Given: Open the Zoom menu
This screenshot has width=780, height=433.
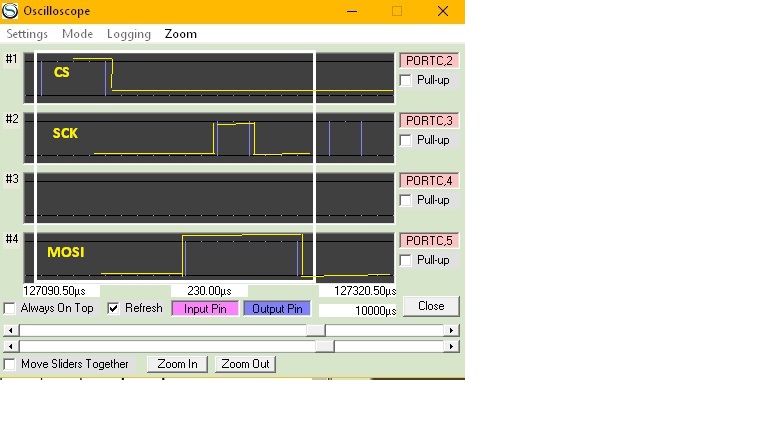Looking at the screenshot, I should point(181,34).
